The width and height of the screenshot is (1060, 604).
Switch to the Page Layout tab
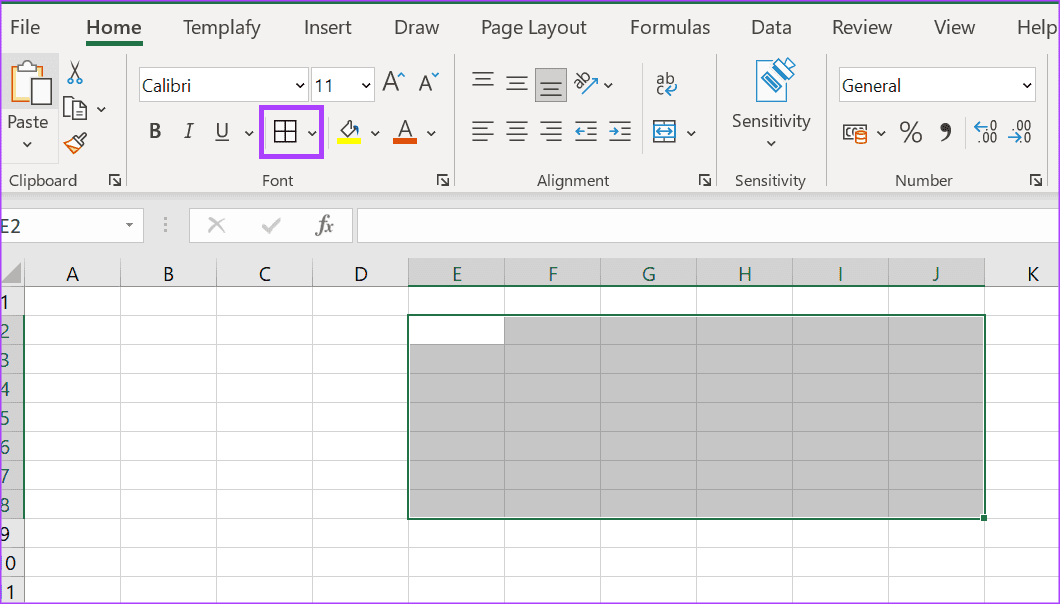click(533, 27)
